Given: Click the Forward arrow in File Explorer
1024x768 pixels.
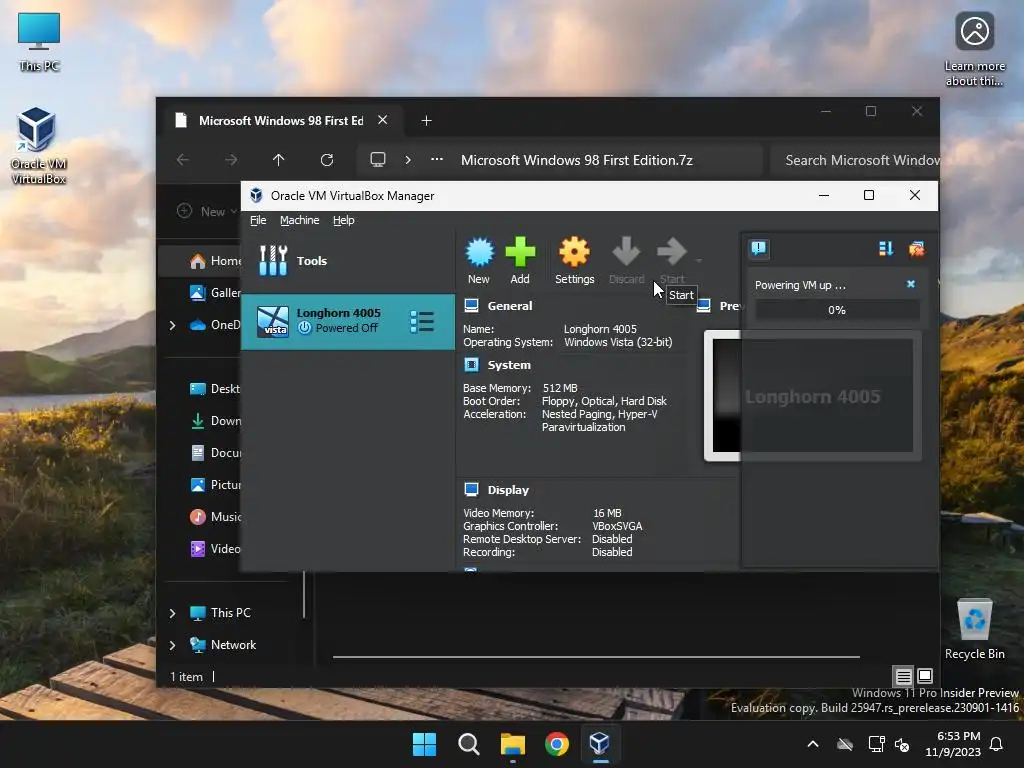Looking at the screenshot, I should [x=231, y=160].
